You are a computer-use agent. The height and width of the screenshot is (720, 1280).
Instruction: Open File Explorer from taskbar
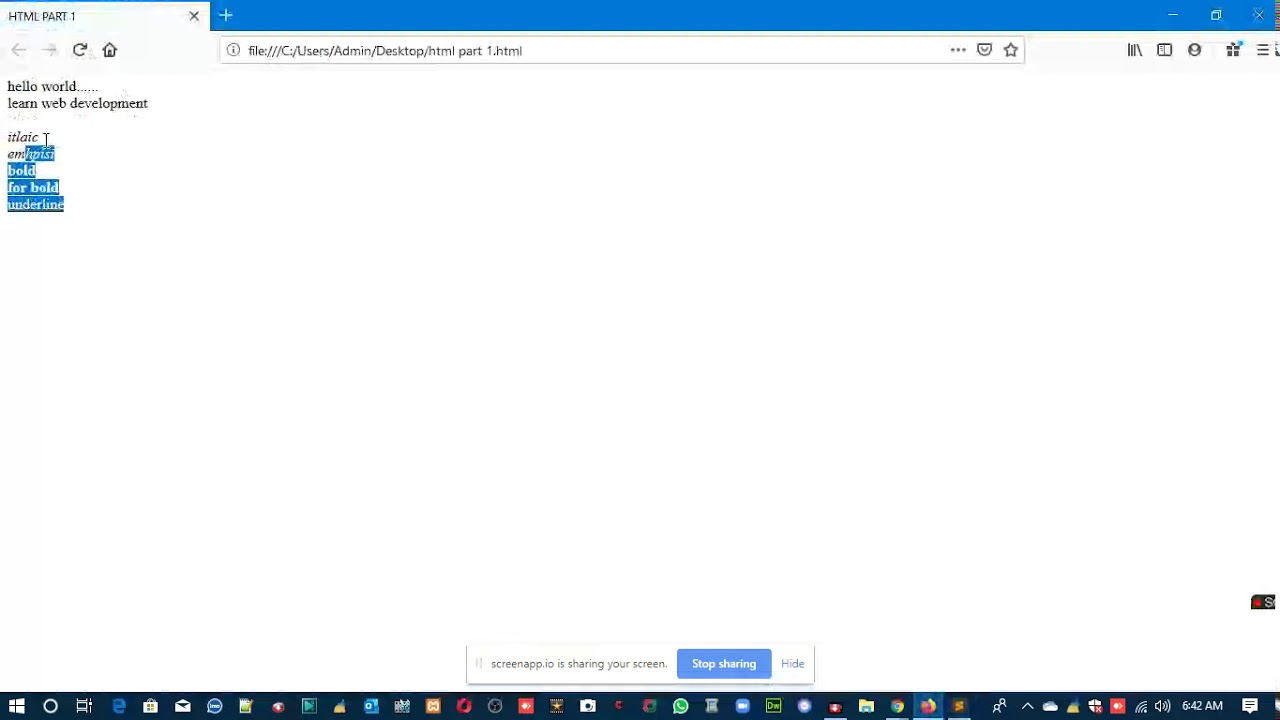click(866, 706)
